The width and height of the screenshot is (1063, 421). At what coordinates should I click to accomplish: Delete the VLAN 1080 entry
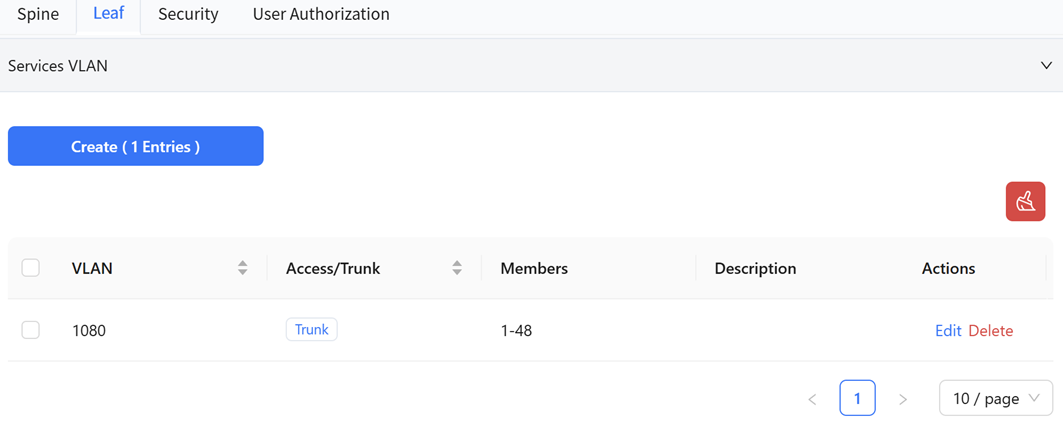[991, 331]
